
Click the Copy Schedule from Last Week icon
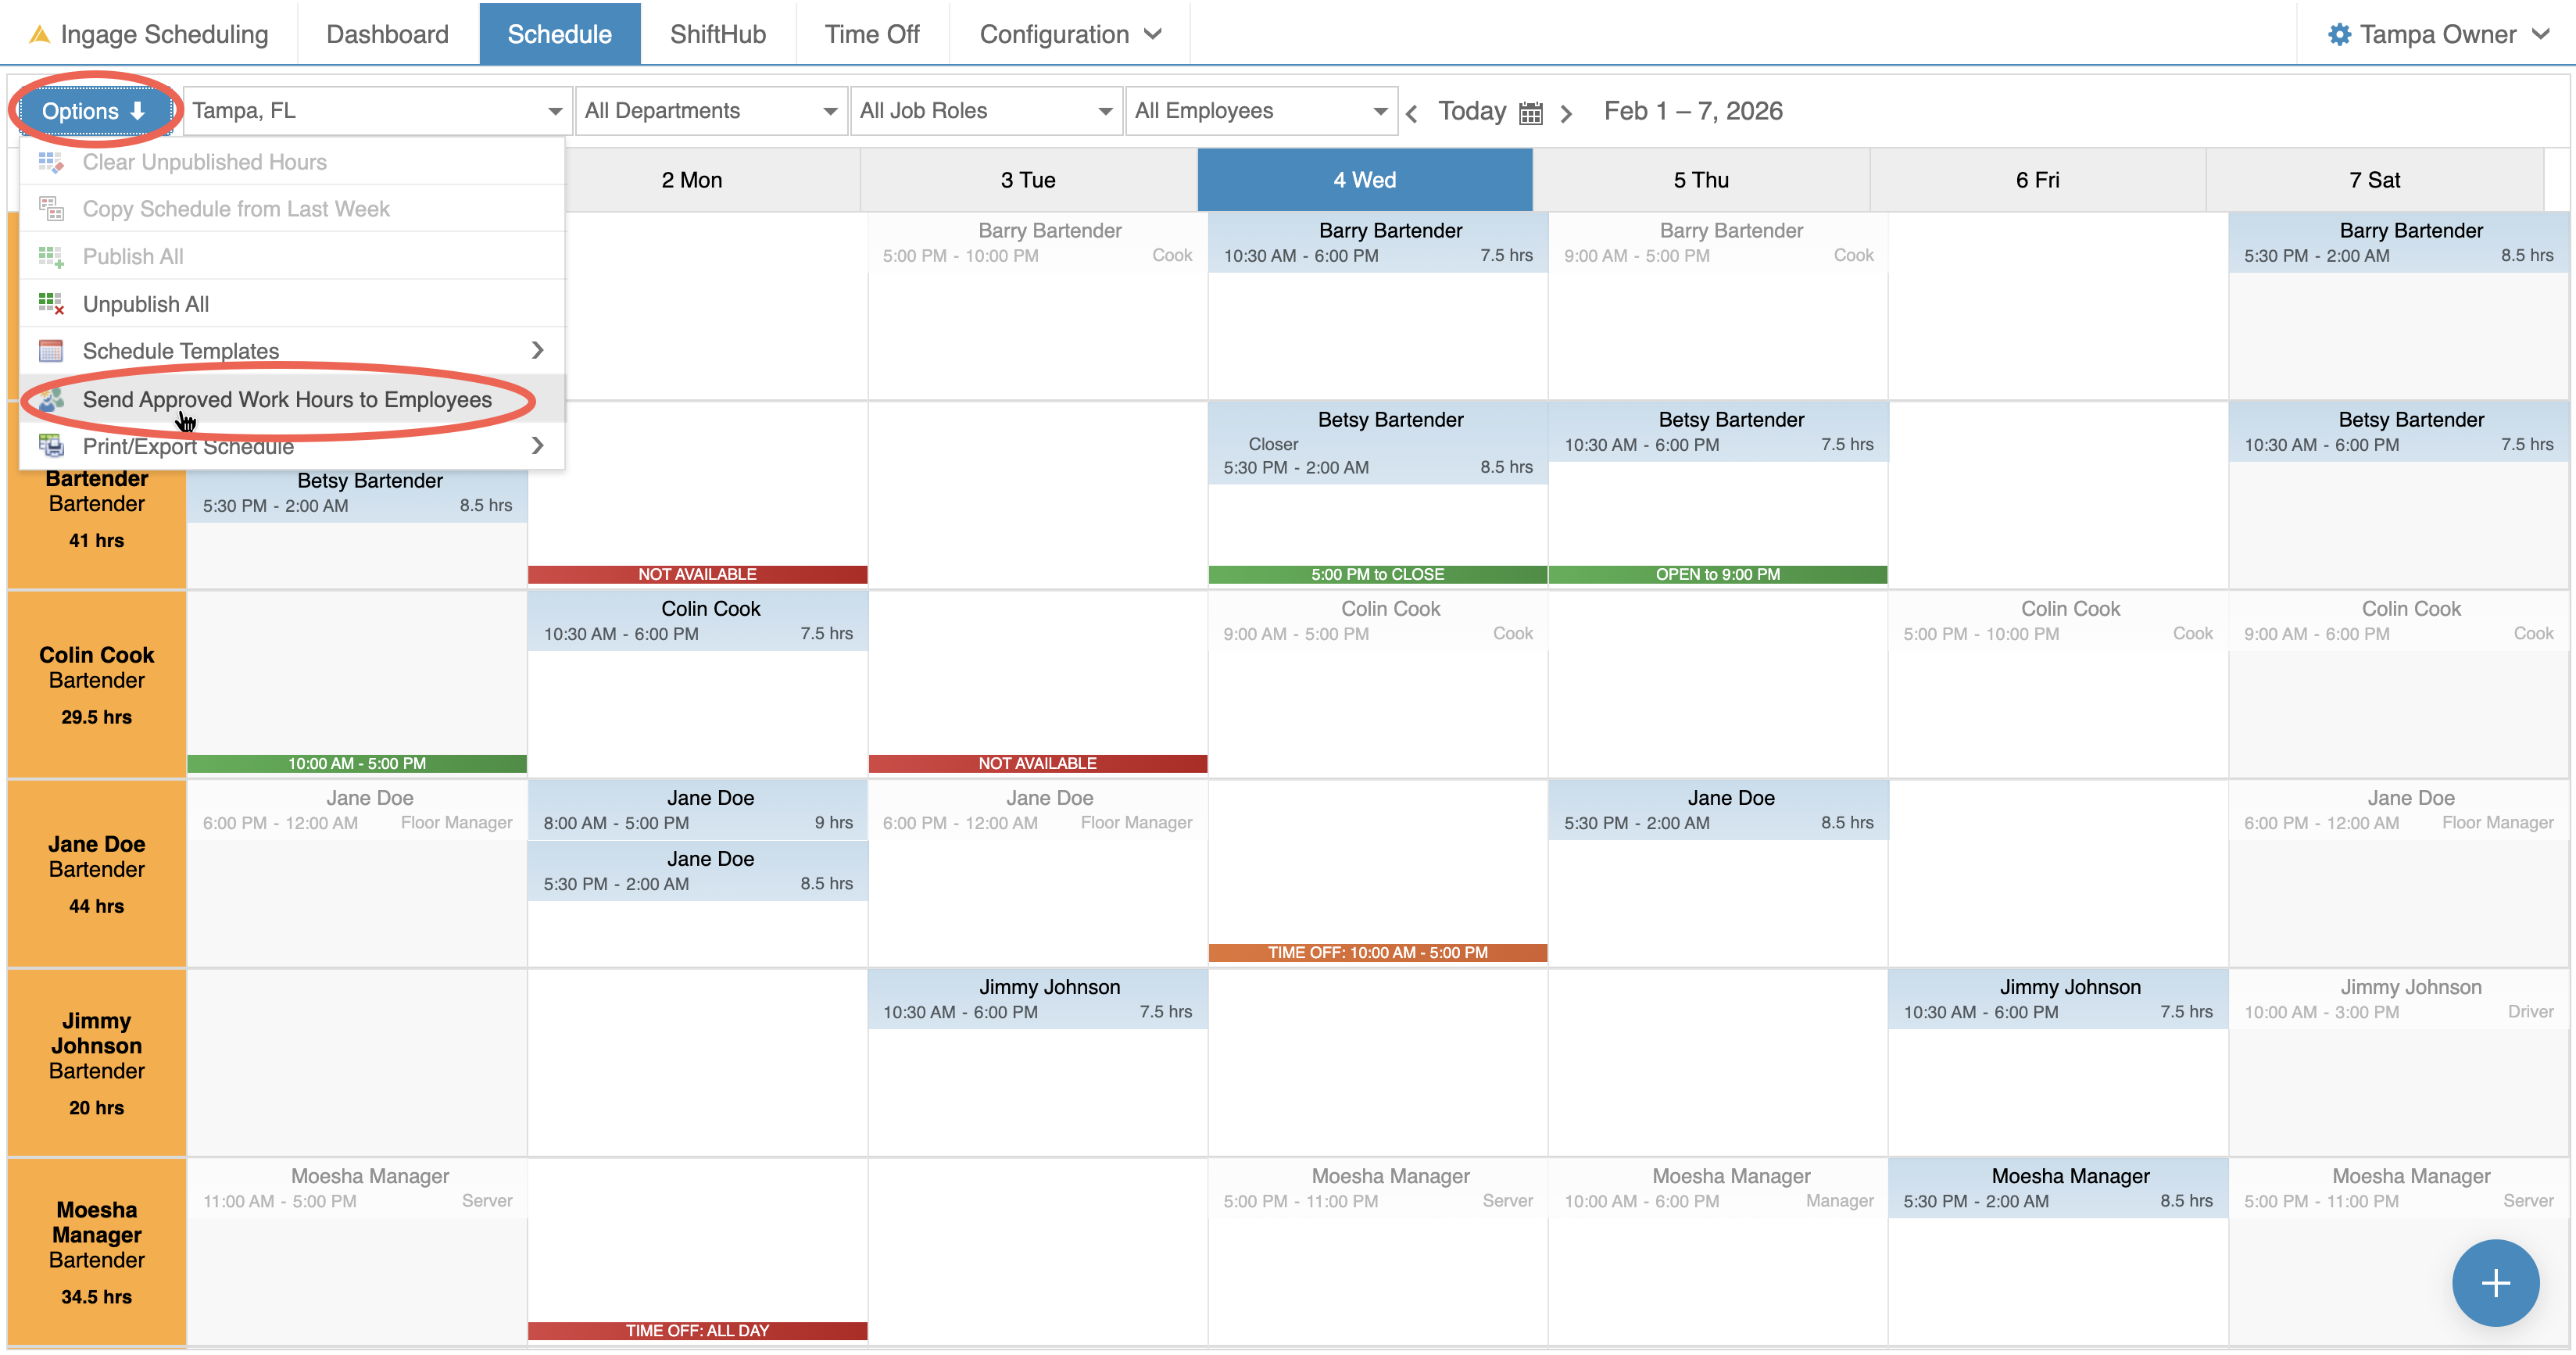51,209
